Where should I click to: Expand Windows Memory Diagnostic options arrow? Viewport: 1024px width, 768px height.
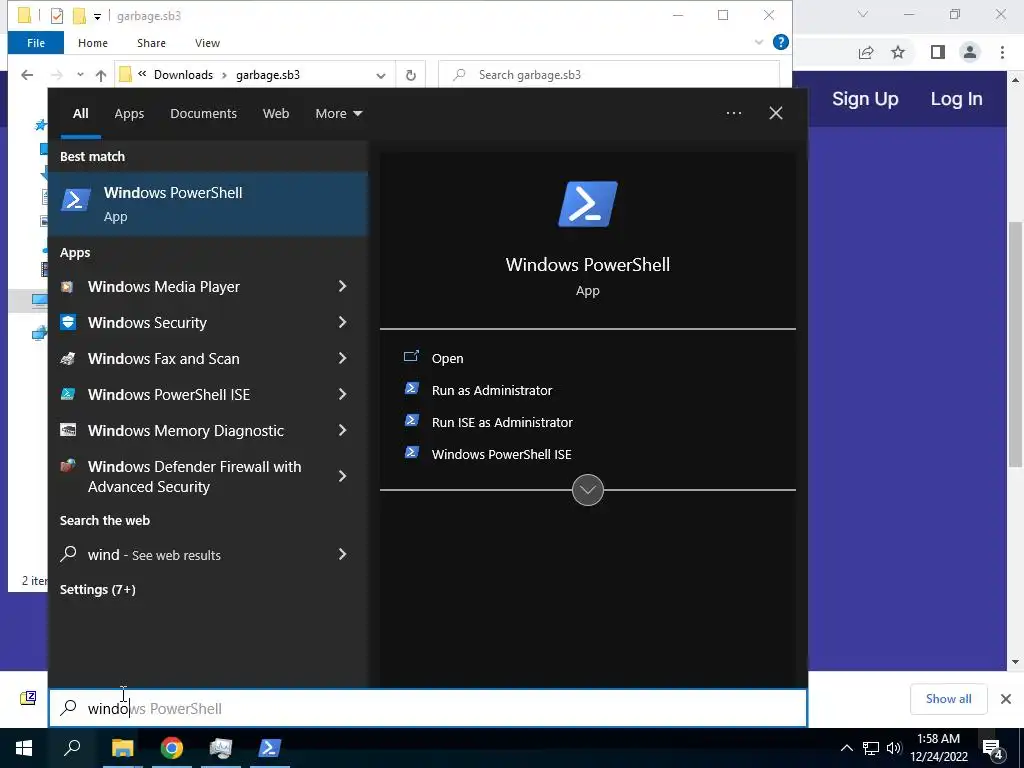click(x=342, y=430)
